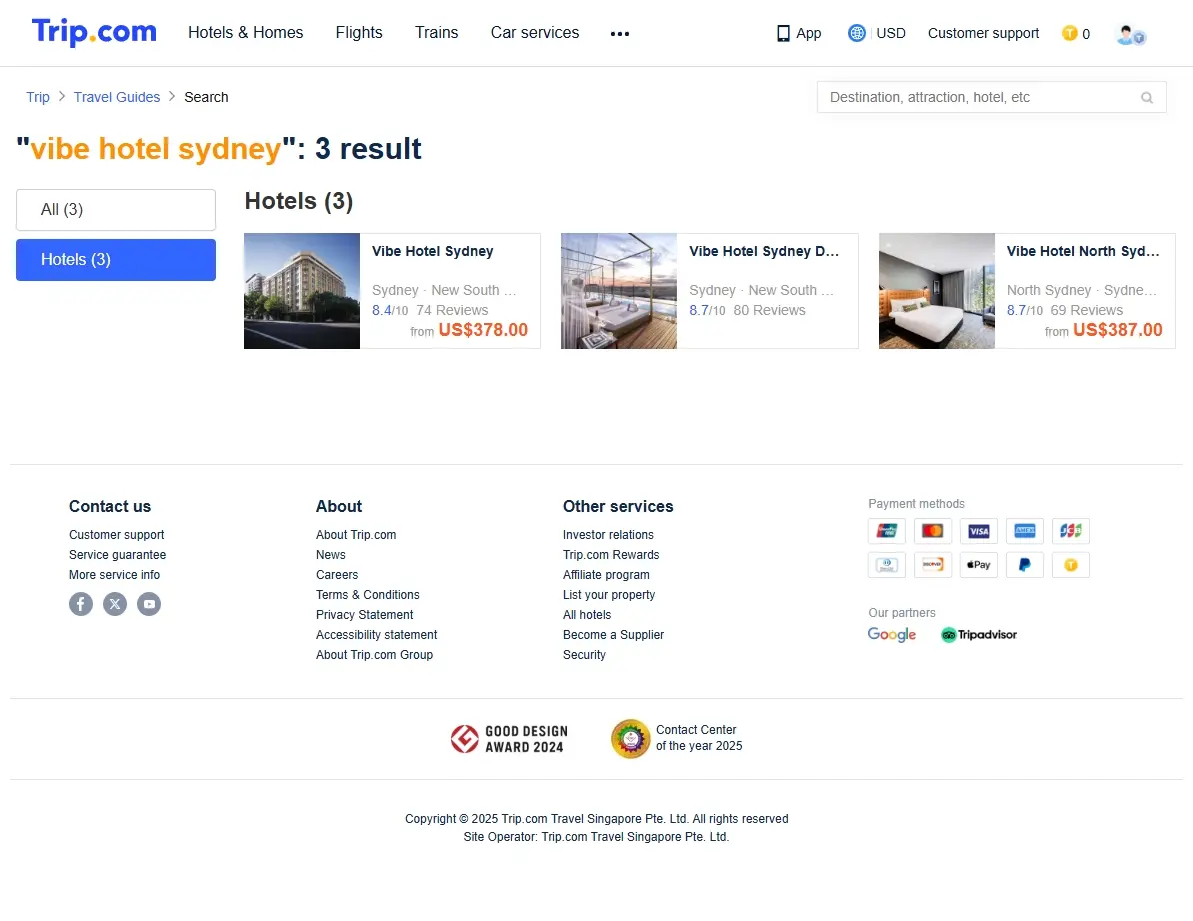Click Contact Center of the year badge

(x=676, y=738)
